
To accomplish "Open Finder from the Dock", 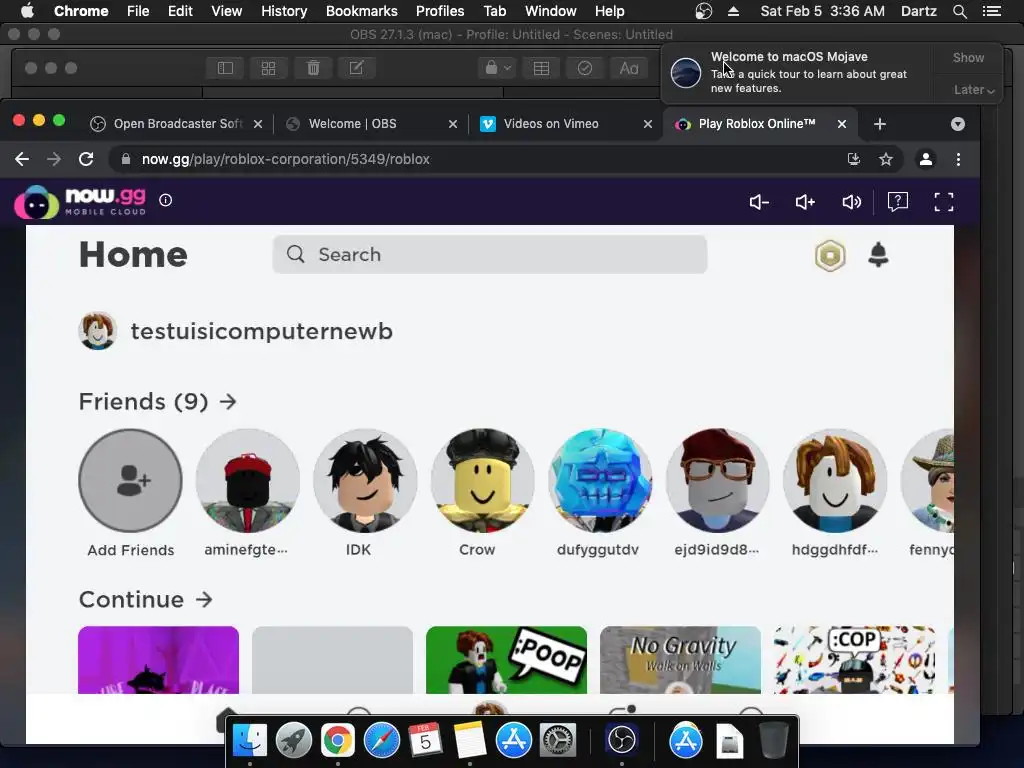I will pos(249,741).
